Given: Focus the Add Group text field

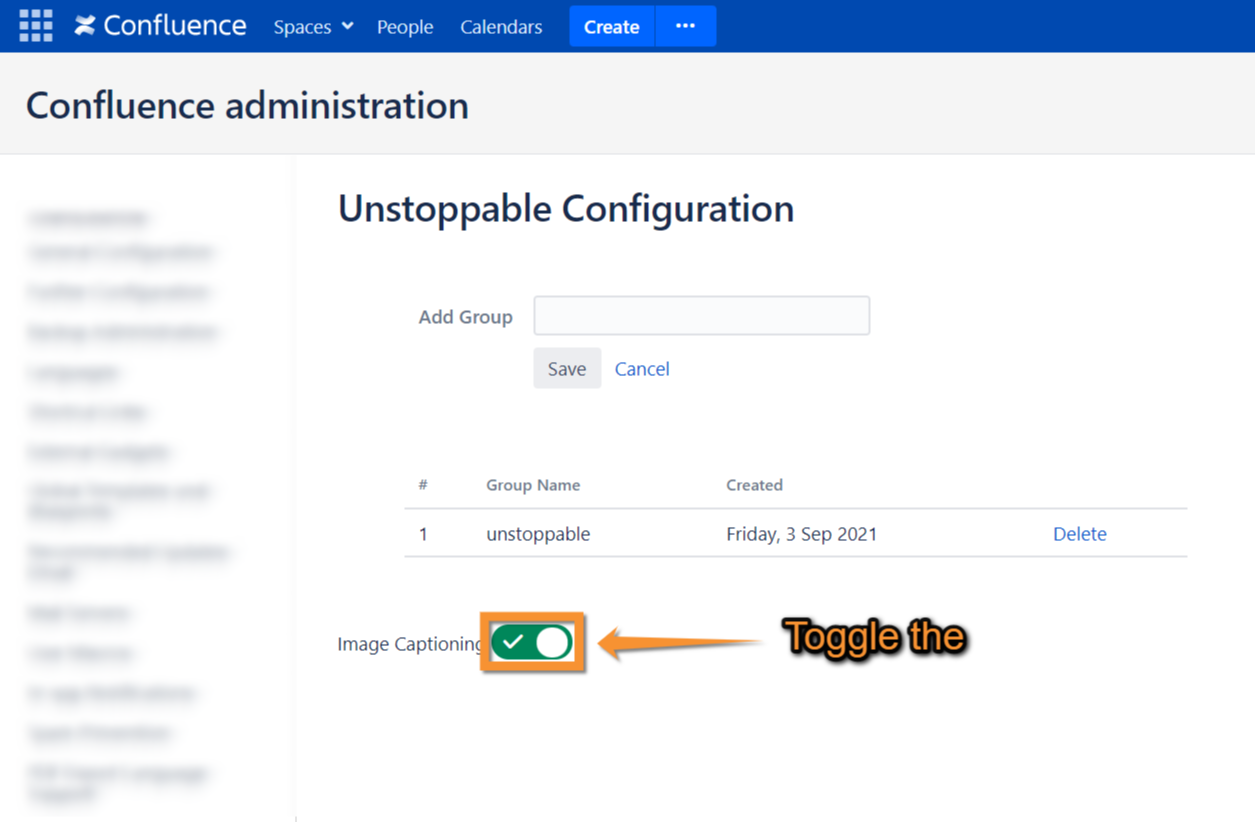Looking at the screenshot, I should click(701, 316).
